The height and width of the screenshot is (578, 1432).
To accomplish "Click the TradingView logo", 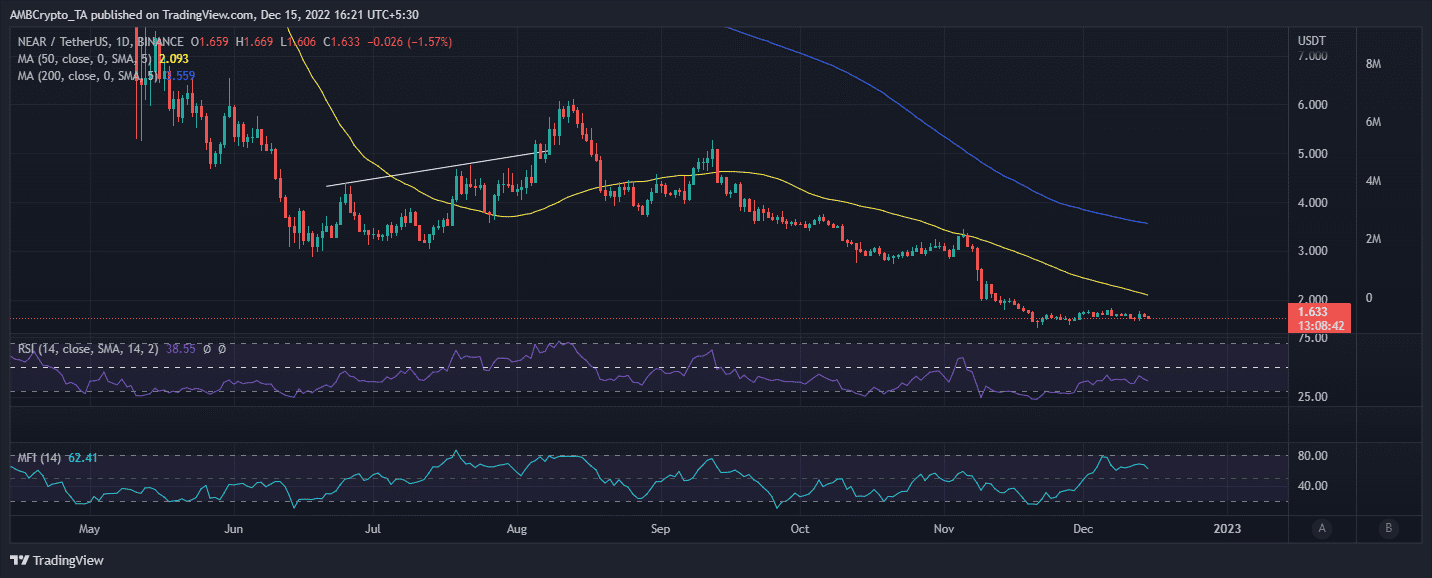I will (x=58, y=560).
